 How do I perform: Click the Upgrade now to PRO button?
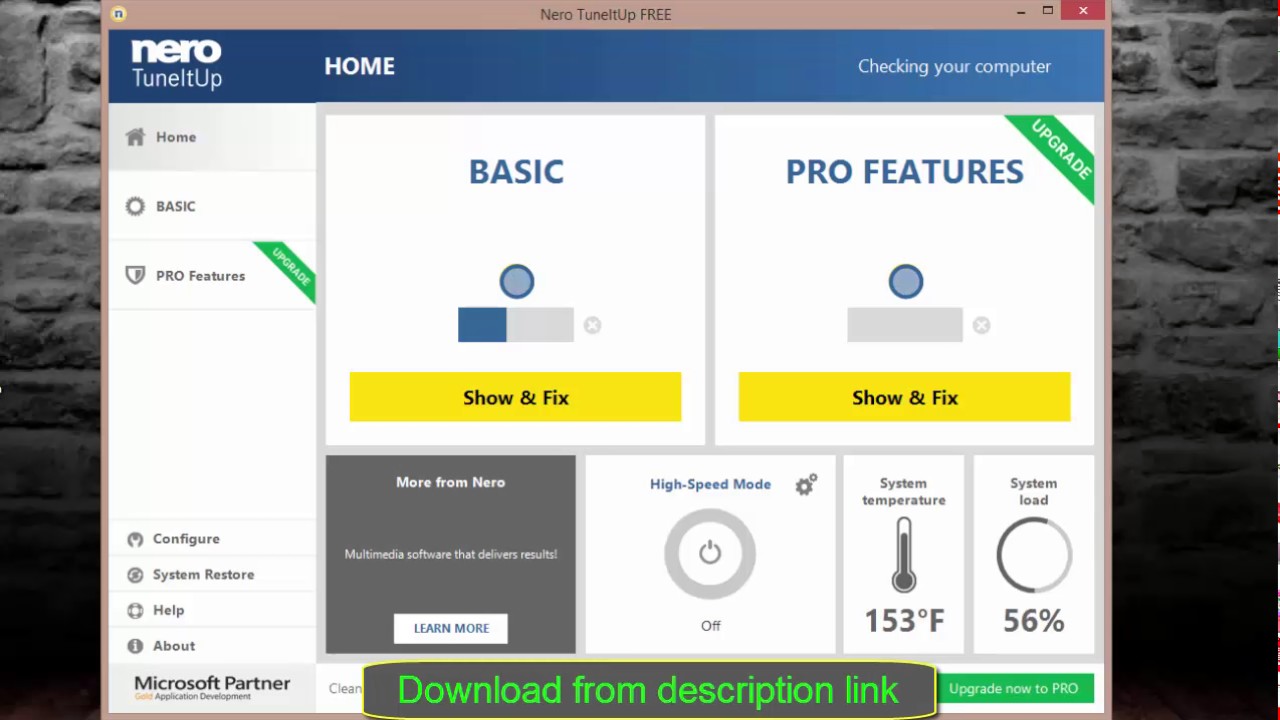(1013, 688)
